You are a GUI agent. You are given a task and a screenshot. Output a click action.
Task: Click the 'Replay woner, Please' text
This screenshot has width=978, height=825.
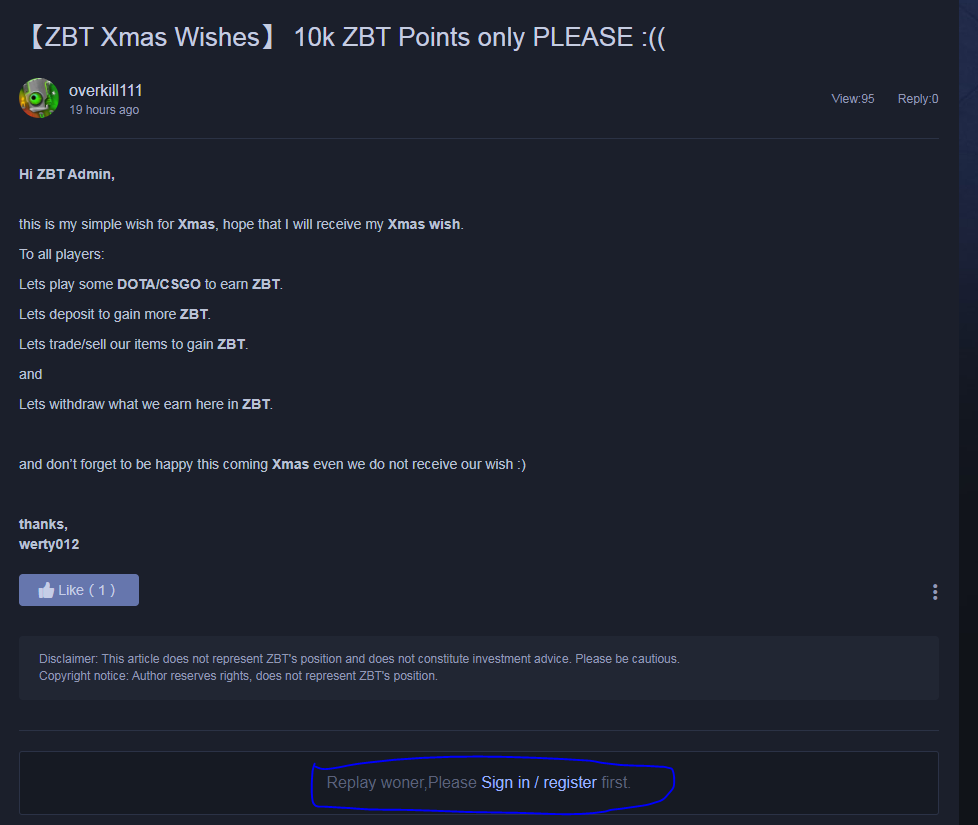point(401,783)
